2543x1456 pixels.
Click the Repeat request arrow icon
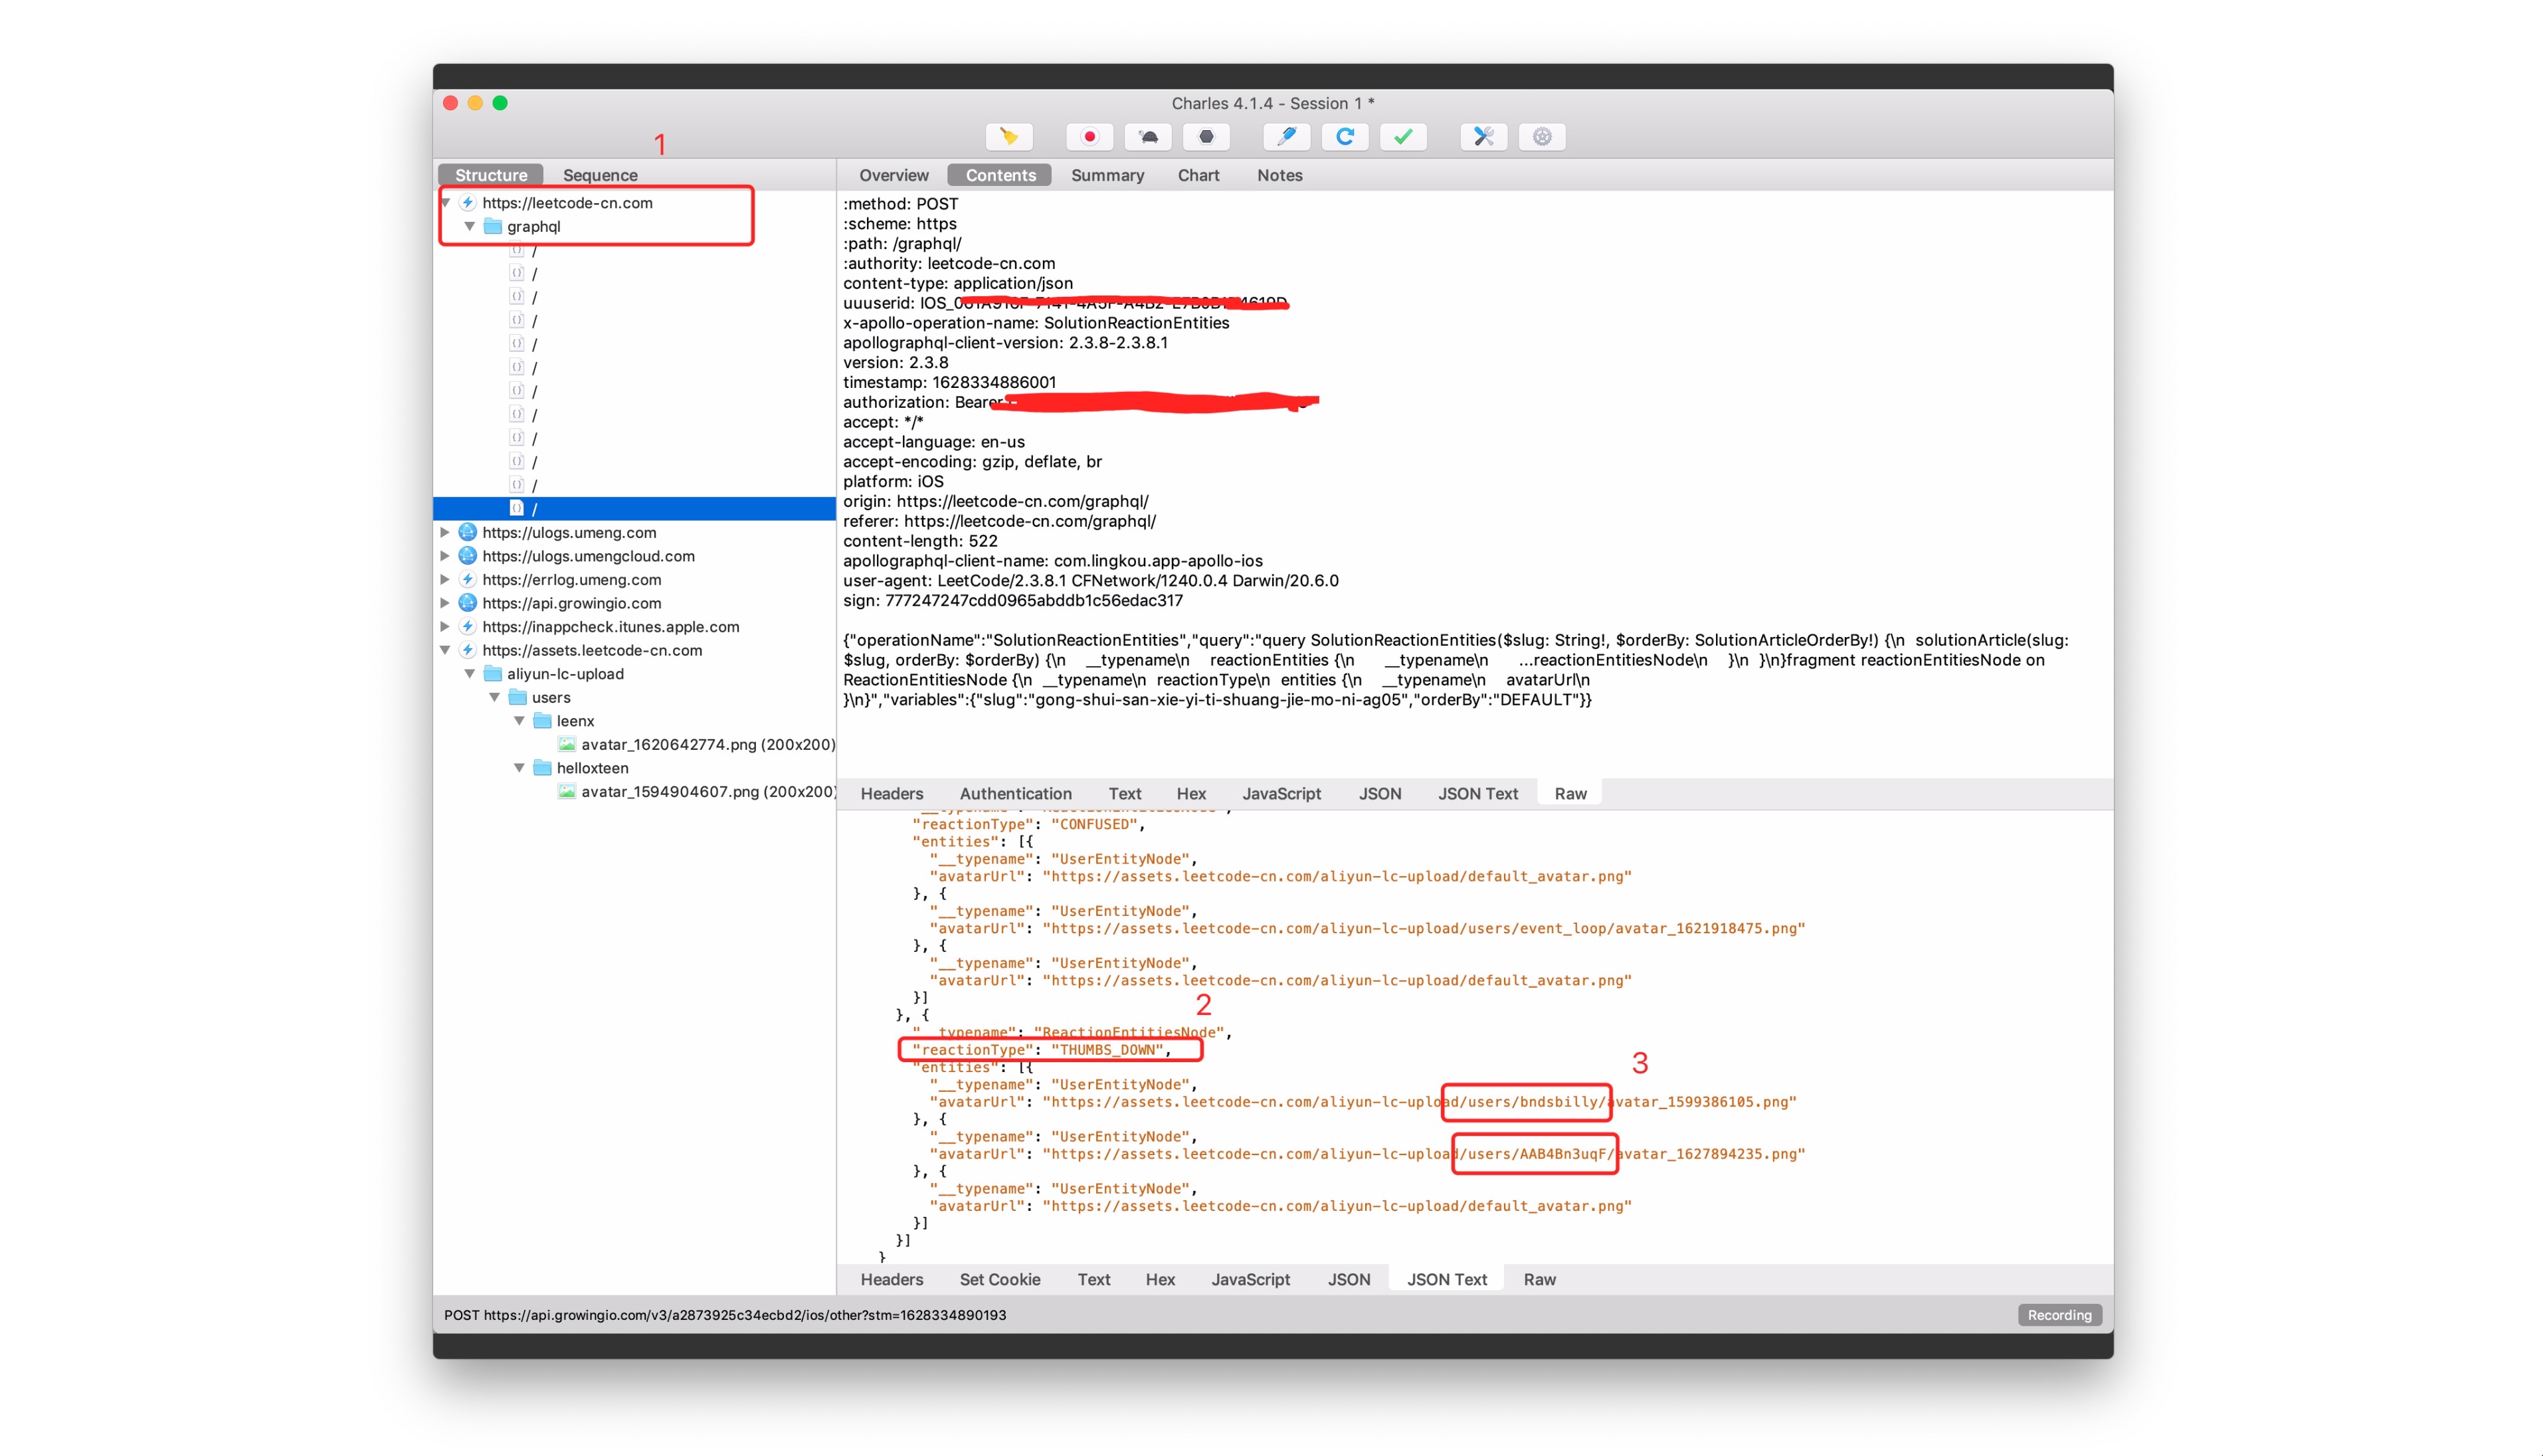click(1345, 137)
